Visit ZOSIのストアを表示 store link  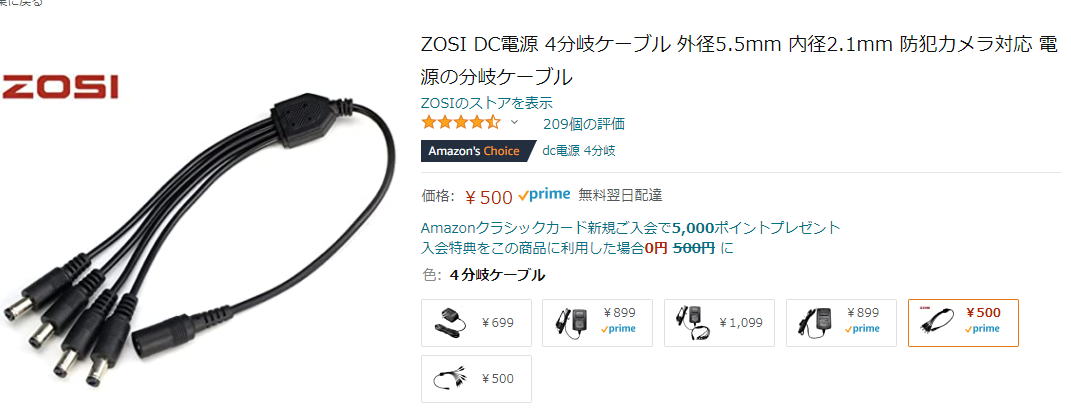click(x=487, y=103)
